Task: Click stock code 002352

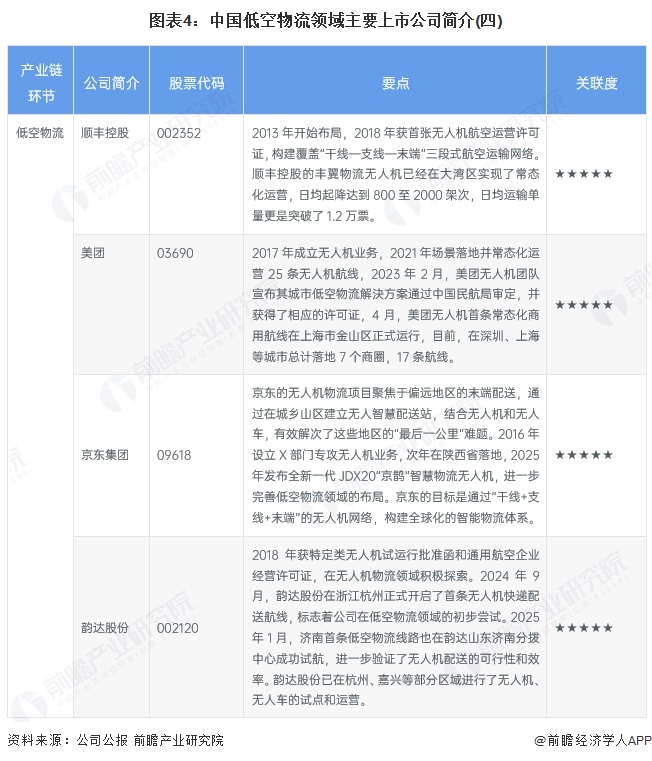Action: (x=179, y=133)
